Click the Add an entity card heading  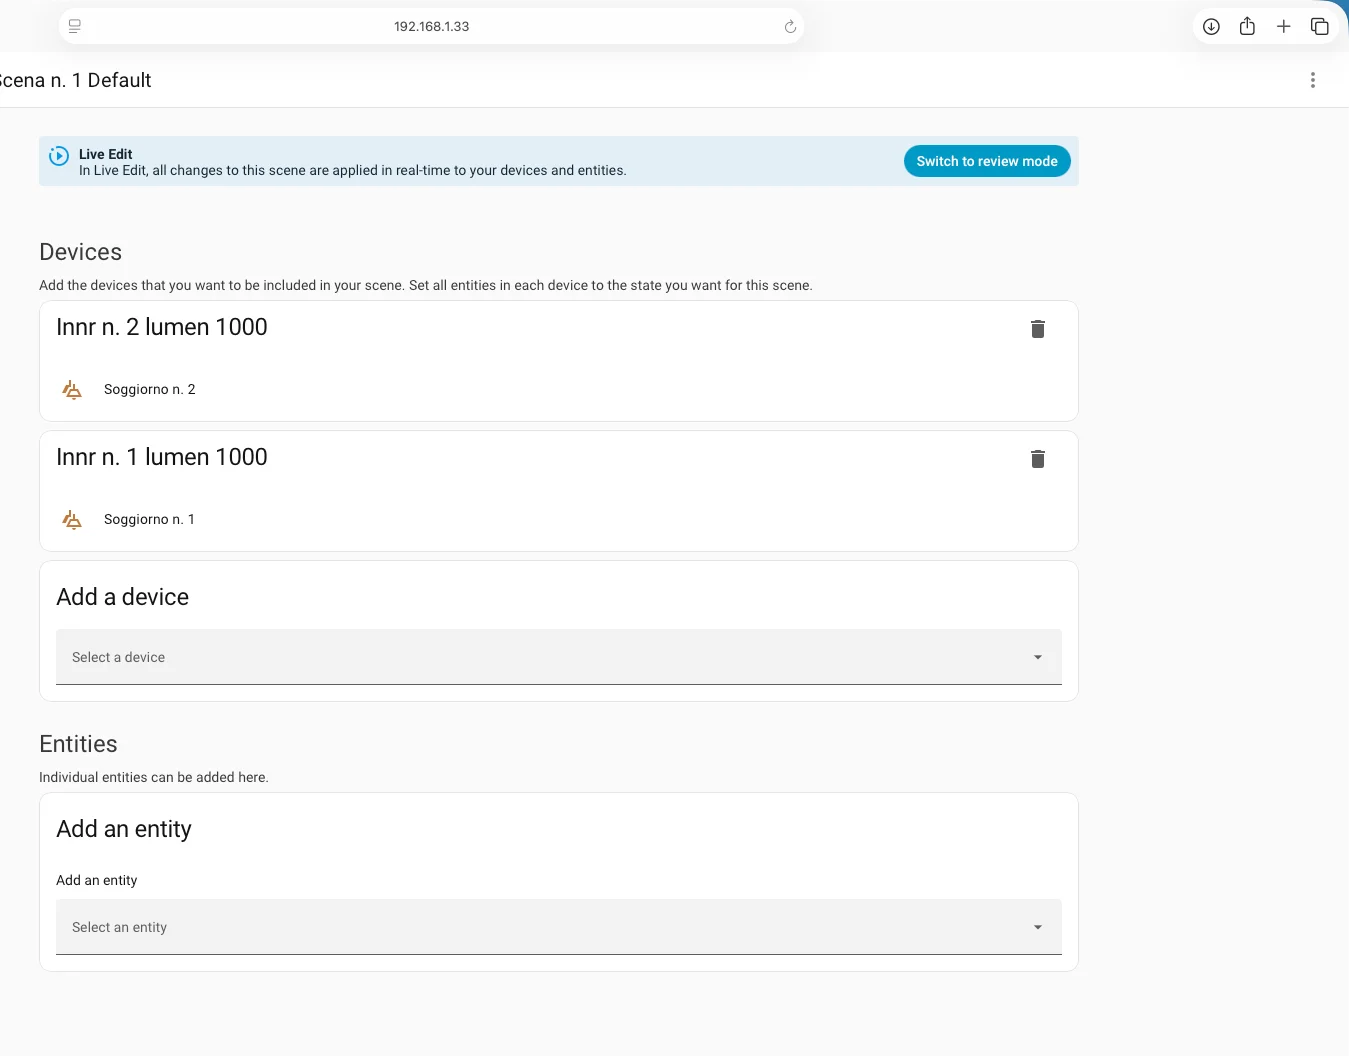[x=124, y=829]
